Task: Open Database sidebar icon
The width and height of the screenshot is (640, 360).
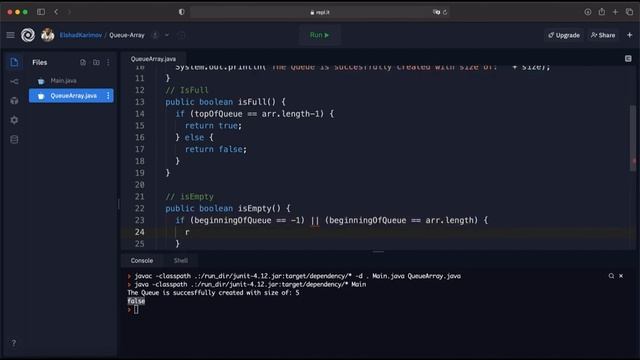Action: pyautogui.click(x=14, y=140)
